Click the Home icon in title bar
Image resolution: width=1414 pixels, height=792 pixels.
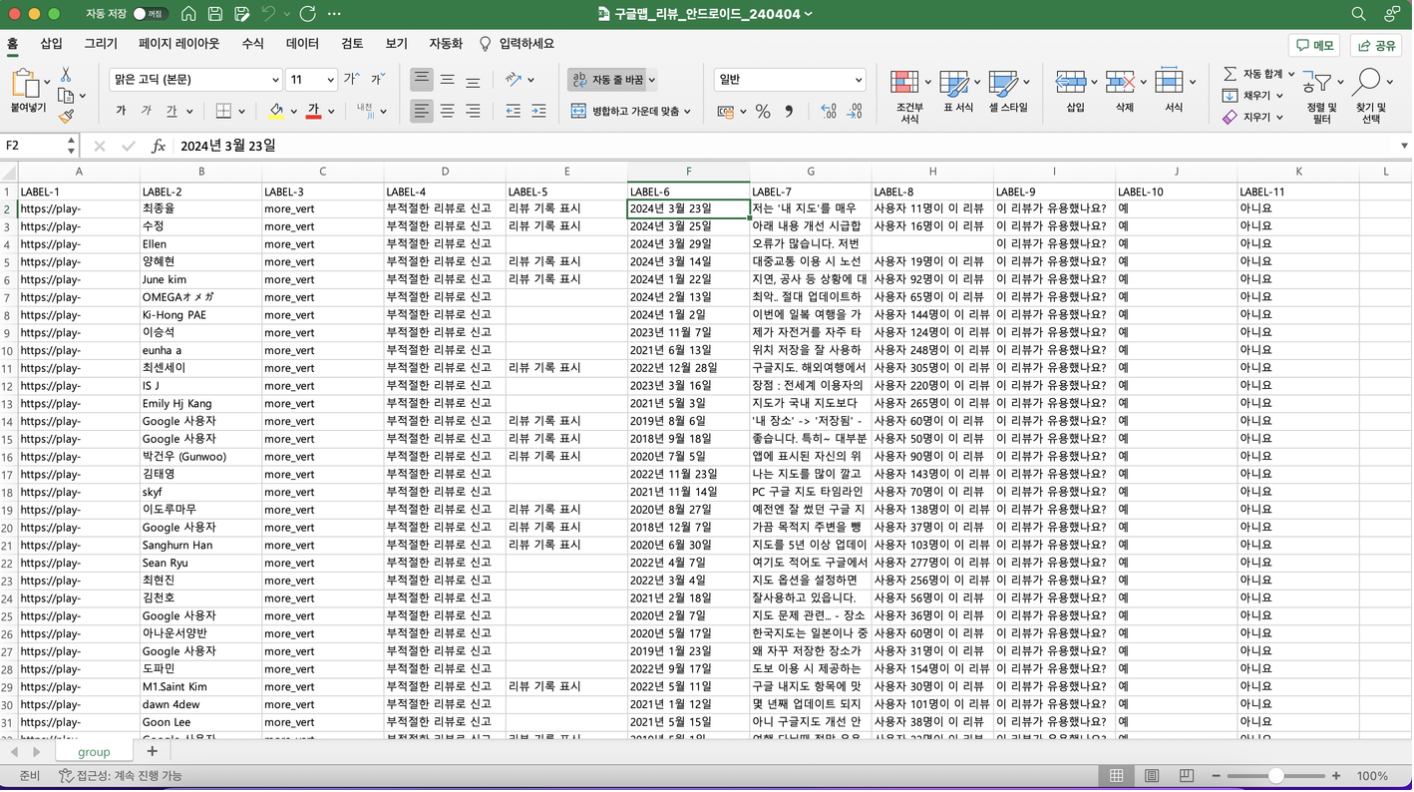pos(188,14)
